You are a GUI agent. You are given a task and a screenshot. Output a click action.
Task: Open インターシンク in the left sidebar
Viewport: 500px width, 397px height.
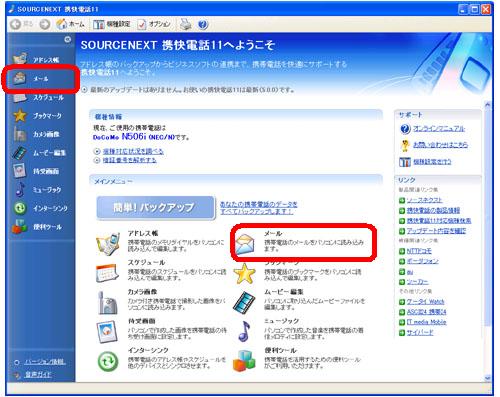pyautogui.click(x=41, y=208)
